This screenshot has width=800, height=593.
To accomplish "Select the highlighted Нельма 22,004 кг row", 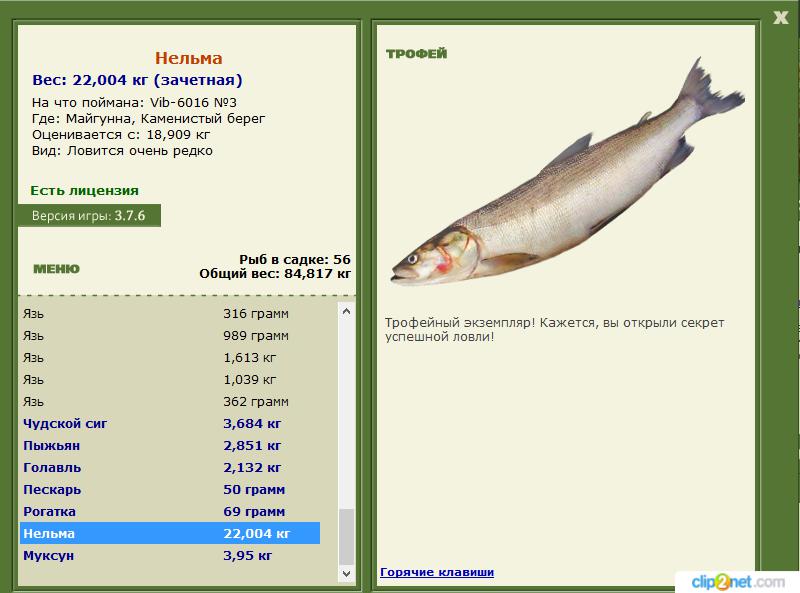I will pyautogui.click(x=170, y=533).
